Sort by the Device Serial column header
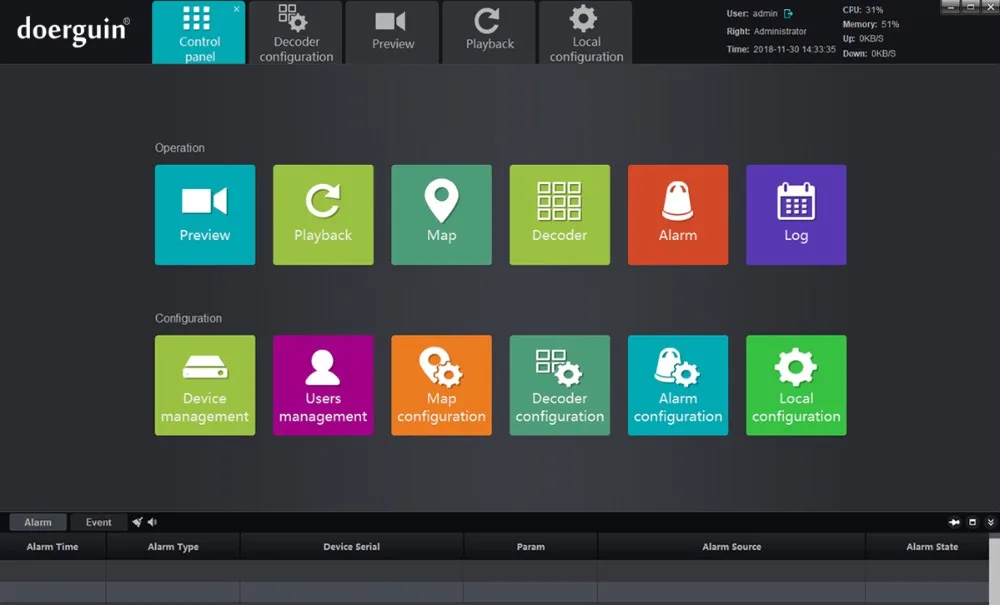The width and height of the screenshot is (1000, 605). 351,546
